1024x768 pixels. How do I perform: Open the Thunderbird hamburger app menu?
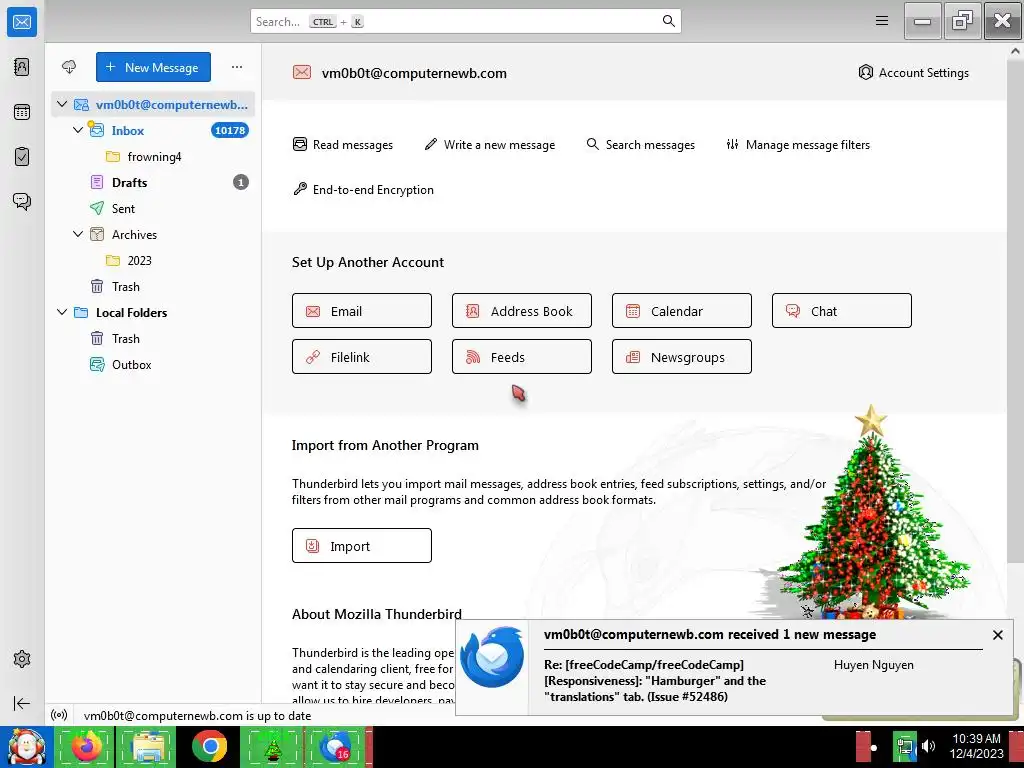click(882, 21)
